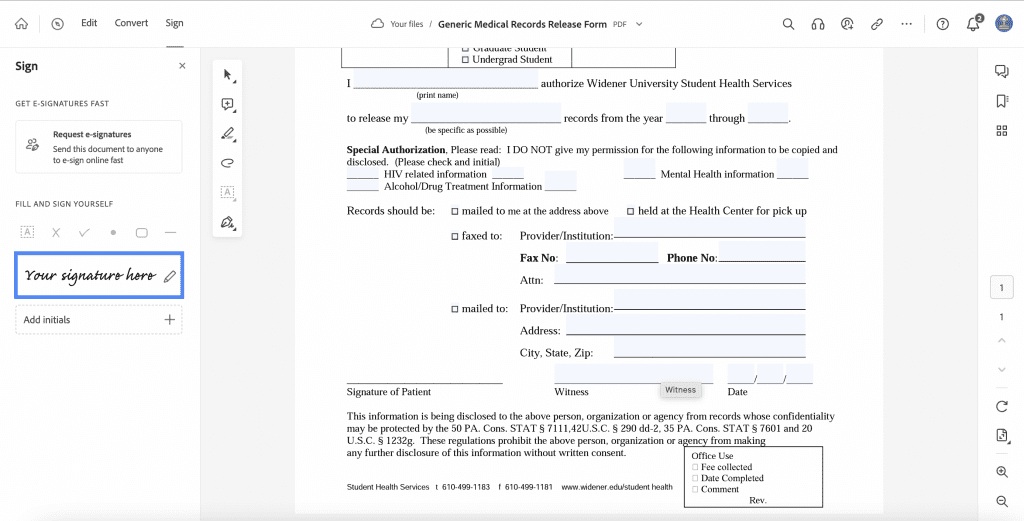Check 'mailed to me at the address above'
This screenshot has width=1024, height=521.
click(455, 212)
